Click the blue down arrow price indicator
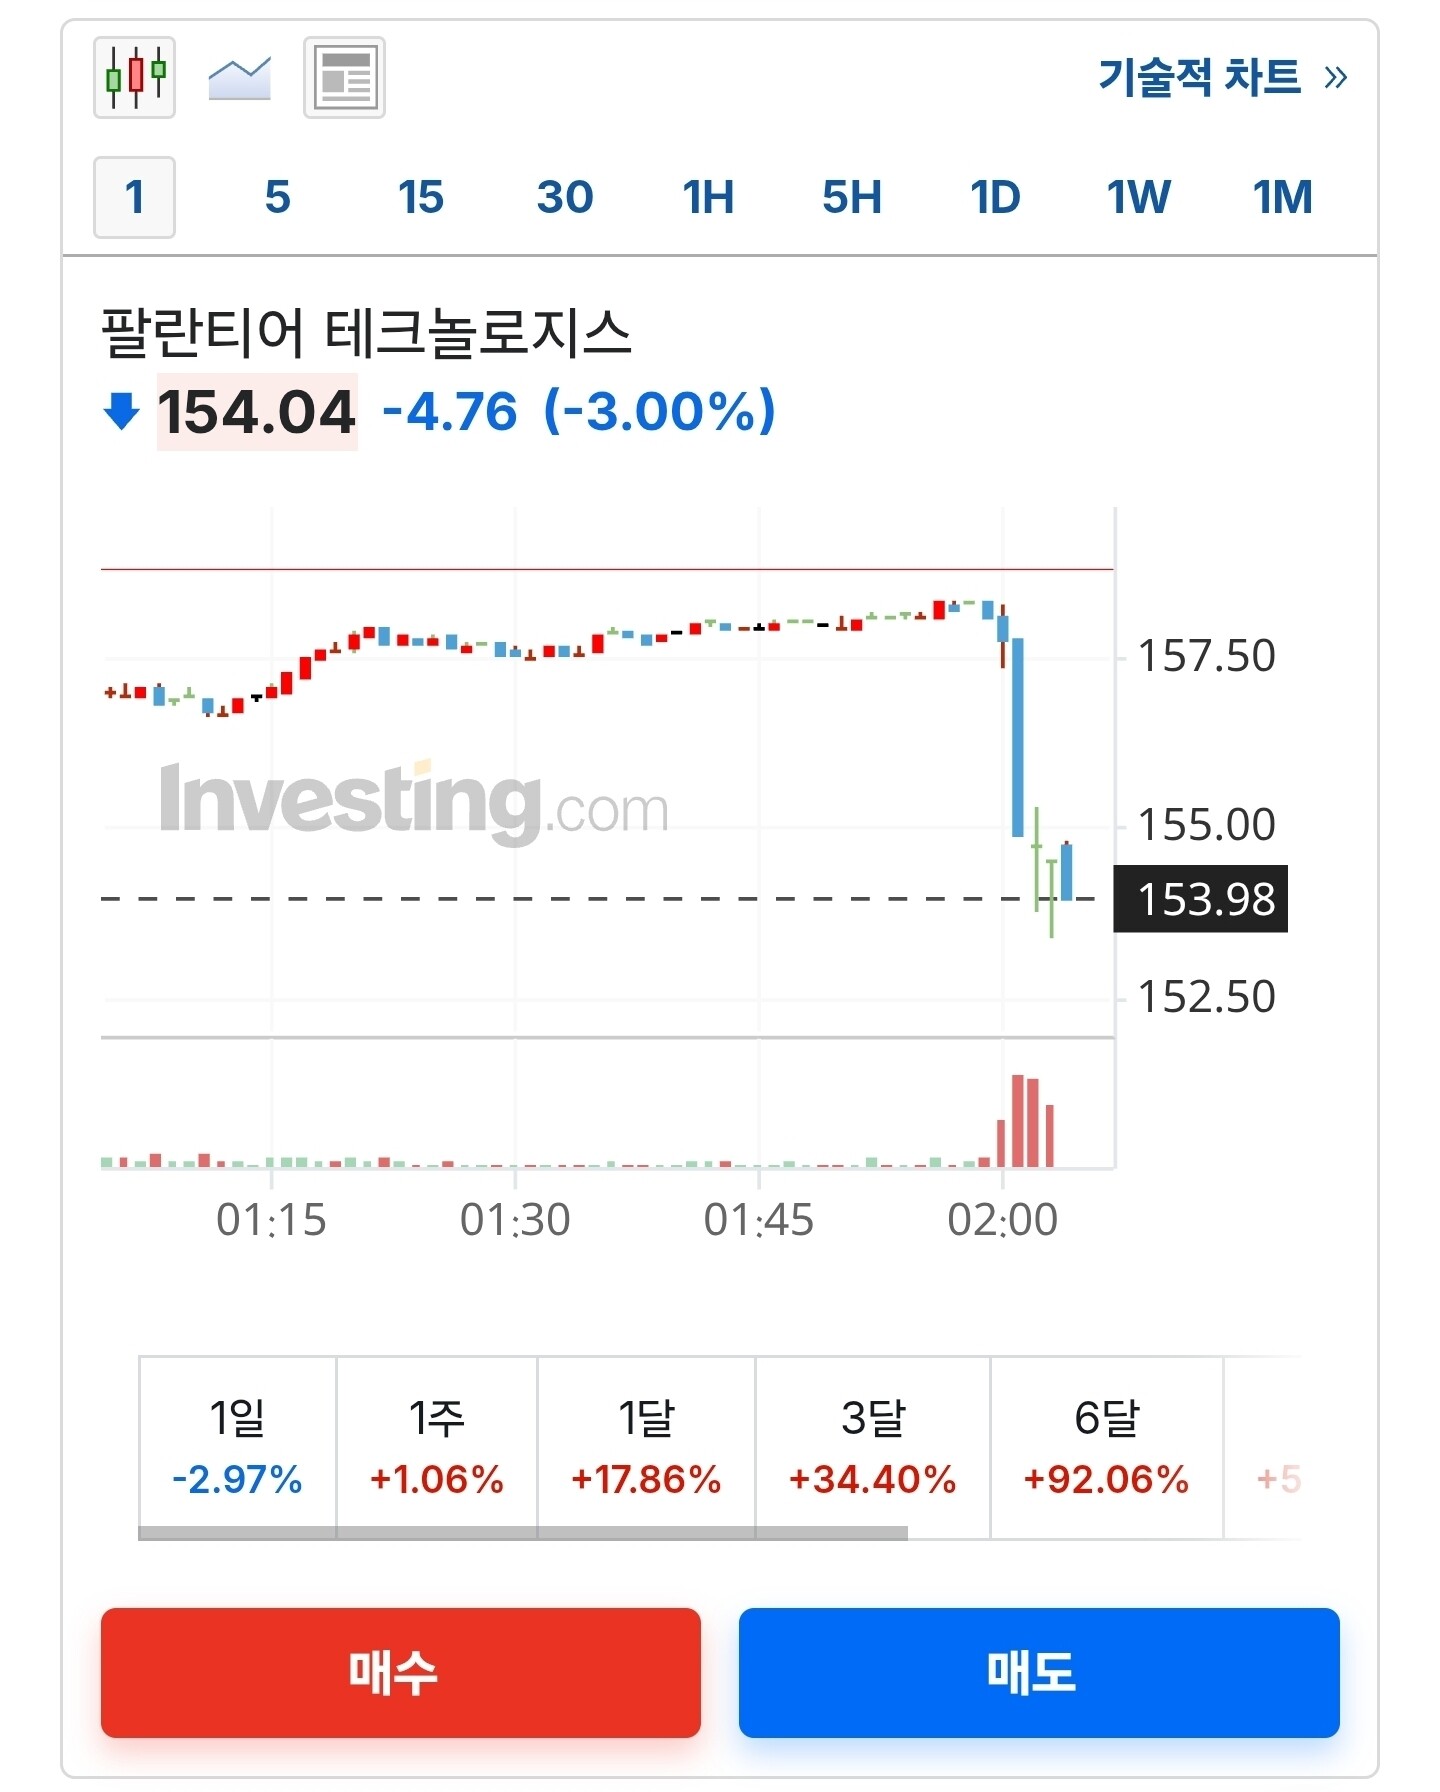This screenshot has width=1440, height=1792. pyautogui.click(x=122, y=411)
